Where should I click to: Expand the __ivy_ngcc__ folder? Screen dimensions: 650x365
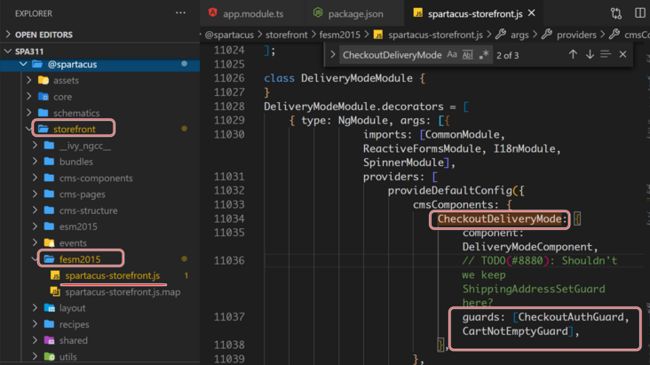click(35, 146)
